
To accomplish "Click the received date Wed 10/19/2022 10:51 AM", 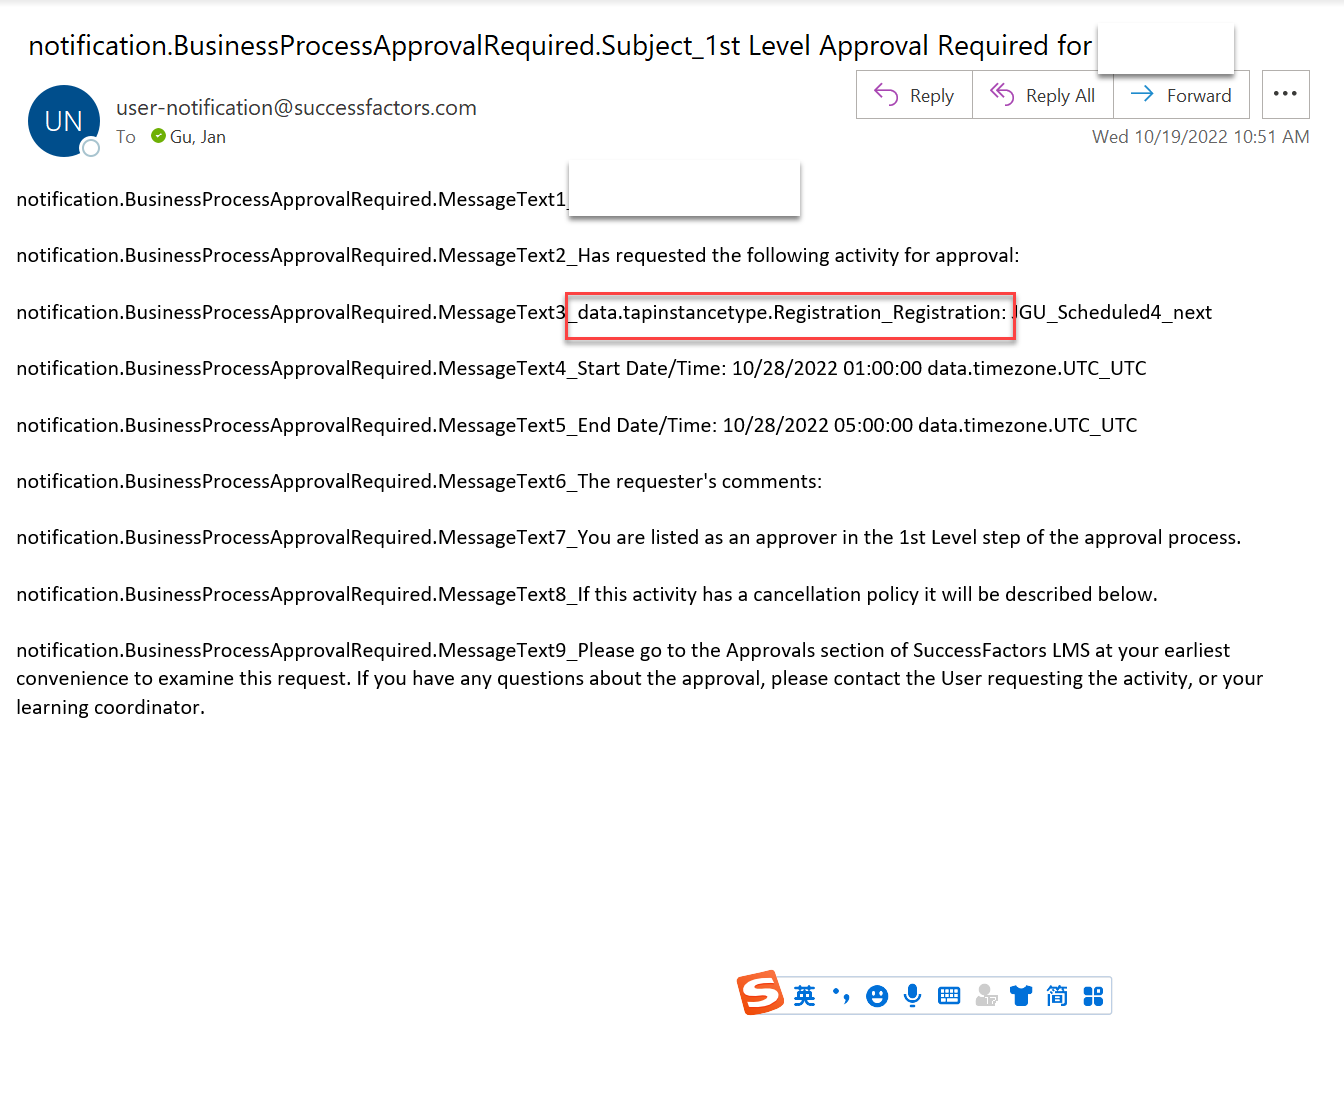I will tap(1200, 137).
